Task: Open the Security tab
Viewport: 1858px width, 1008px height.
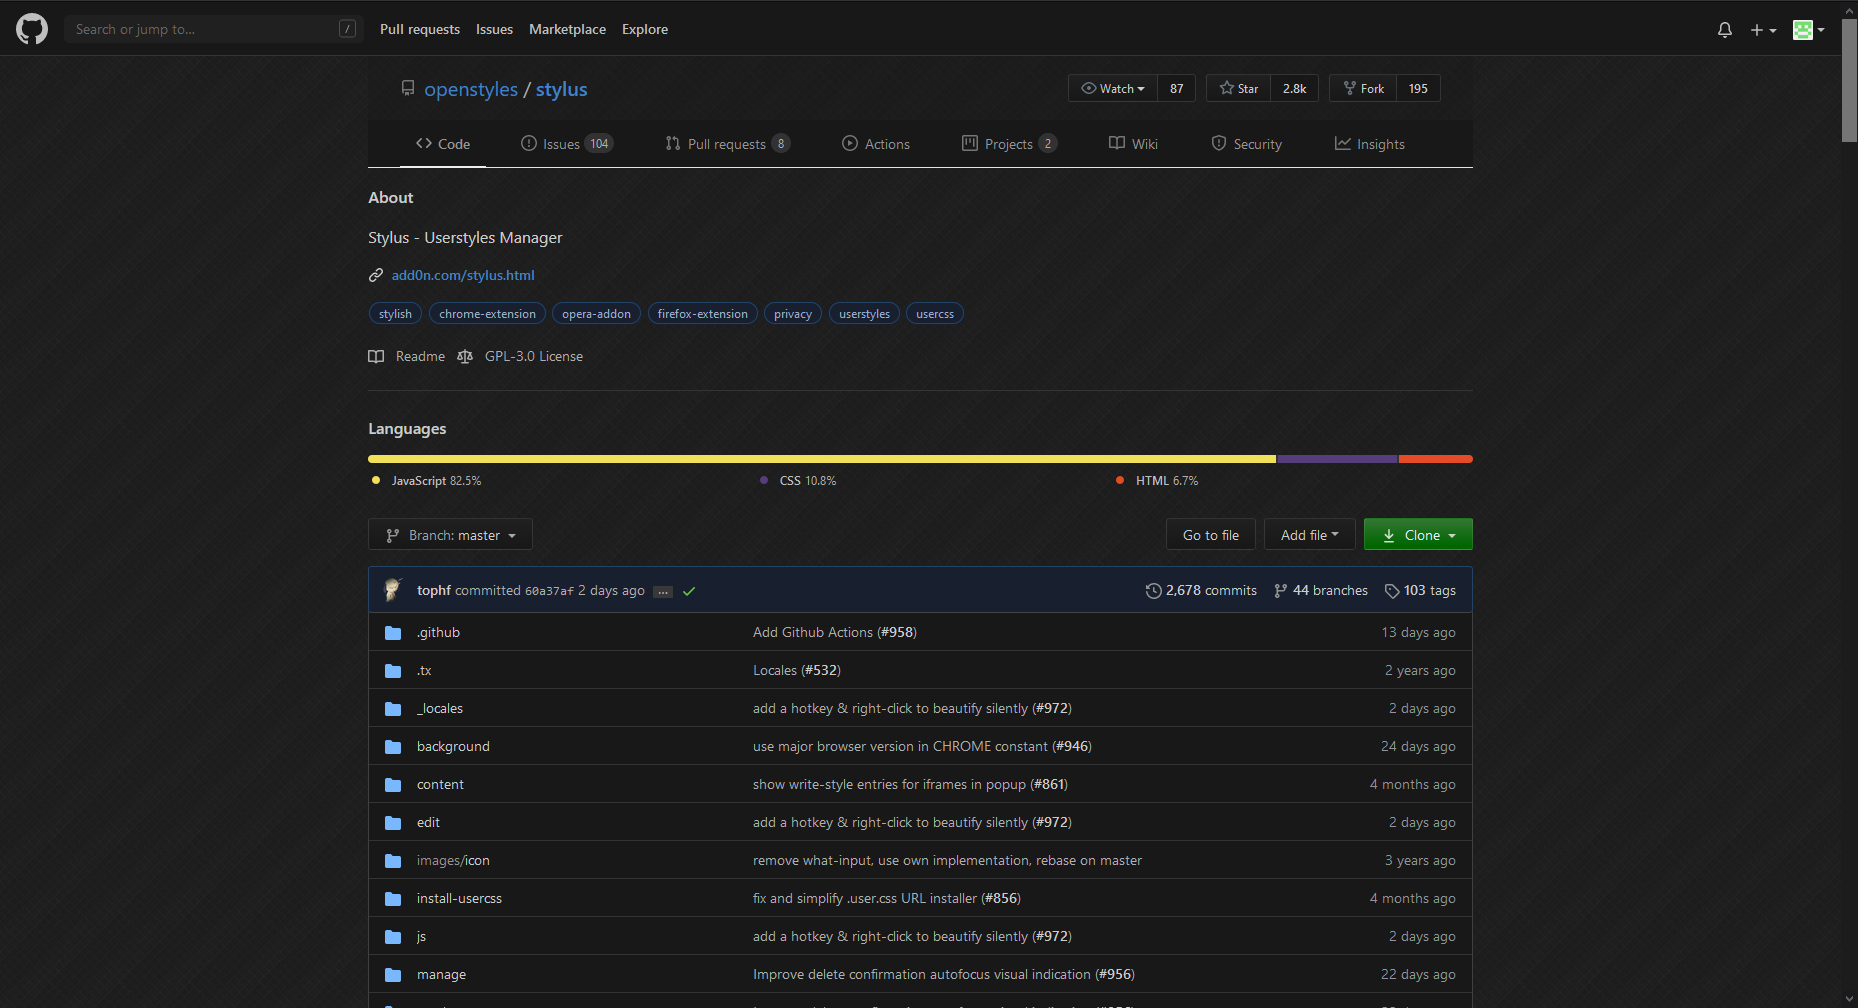Action: (x=1246, y=144)
